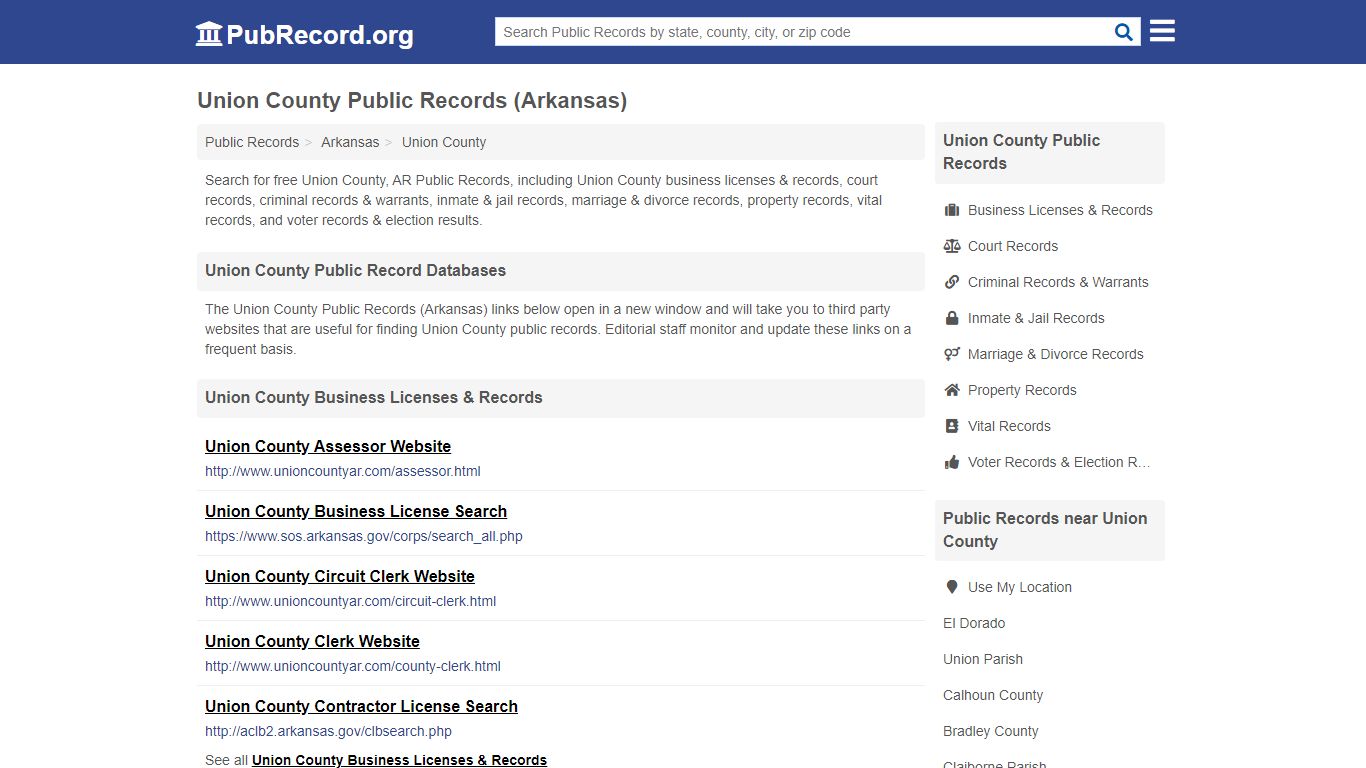Focus the Search Public Records input field
The height and width of the screenshot is (768, 1366).
point(802,32)
